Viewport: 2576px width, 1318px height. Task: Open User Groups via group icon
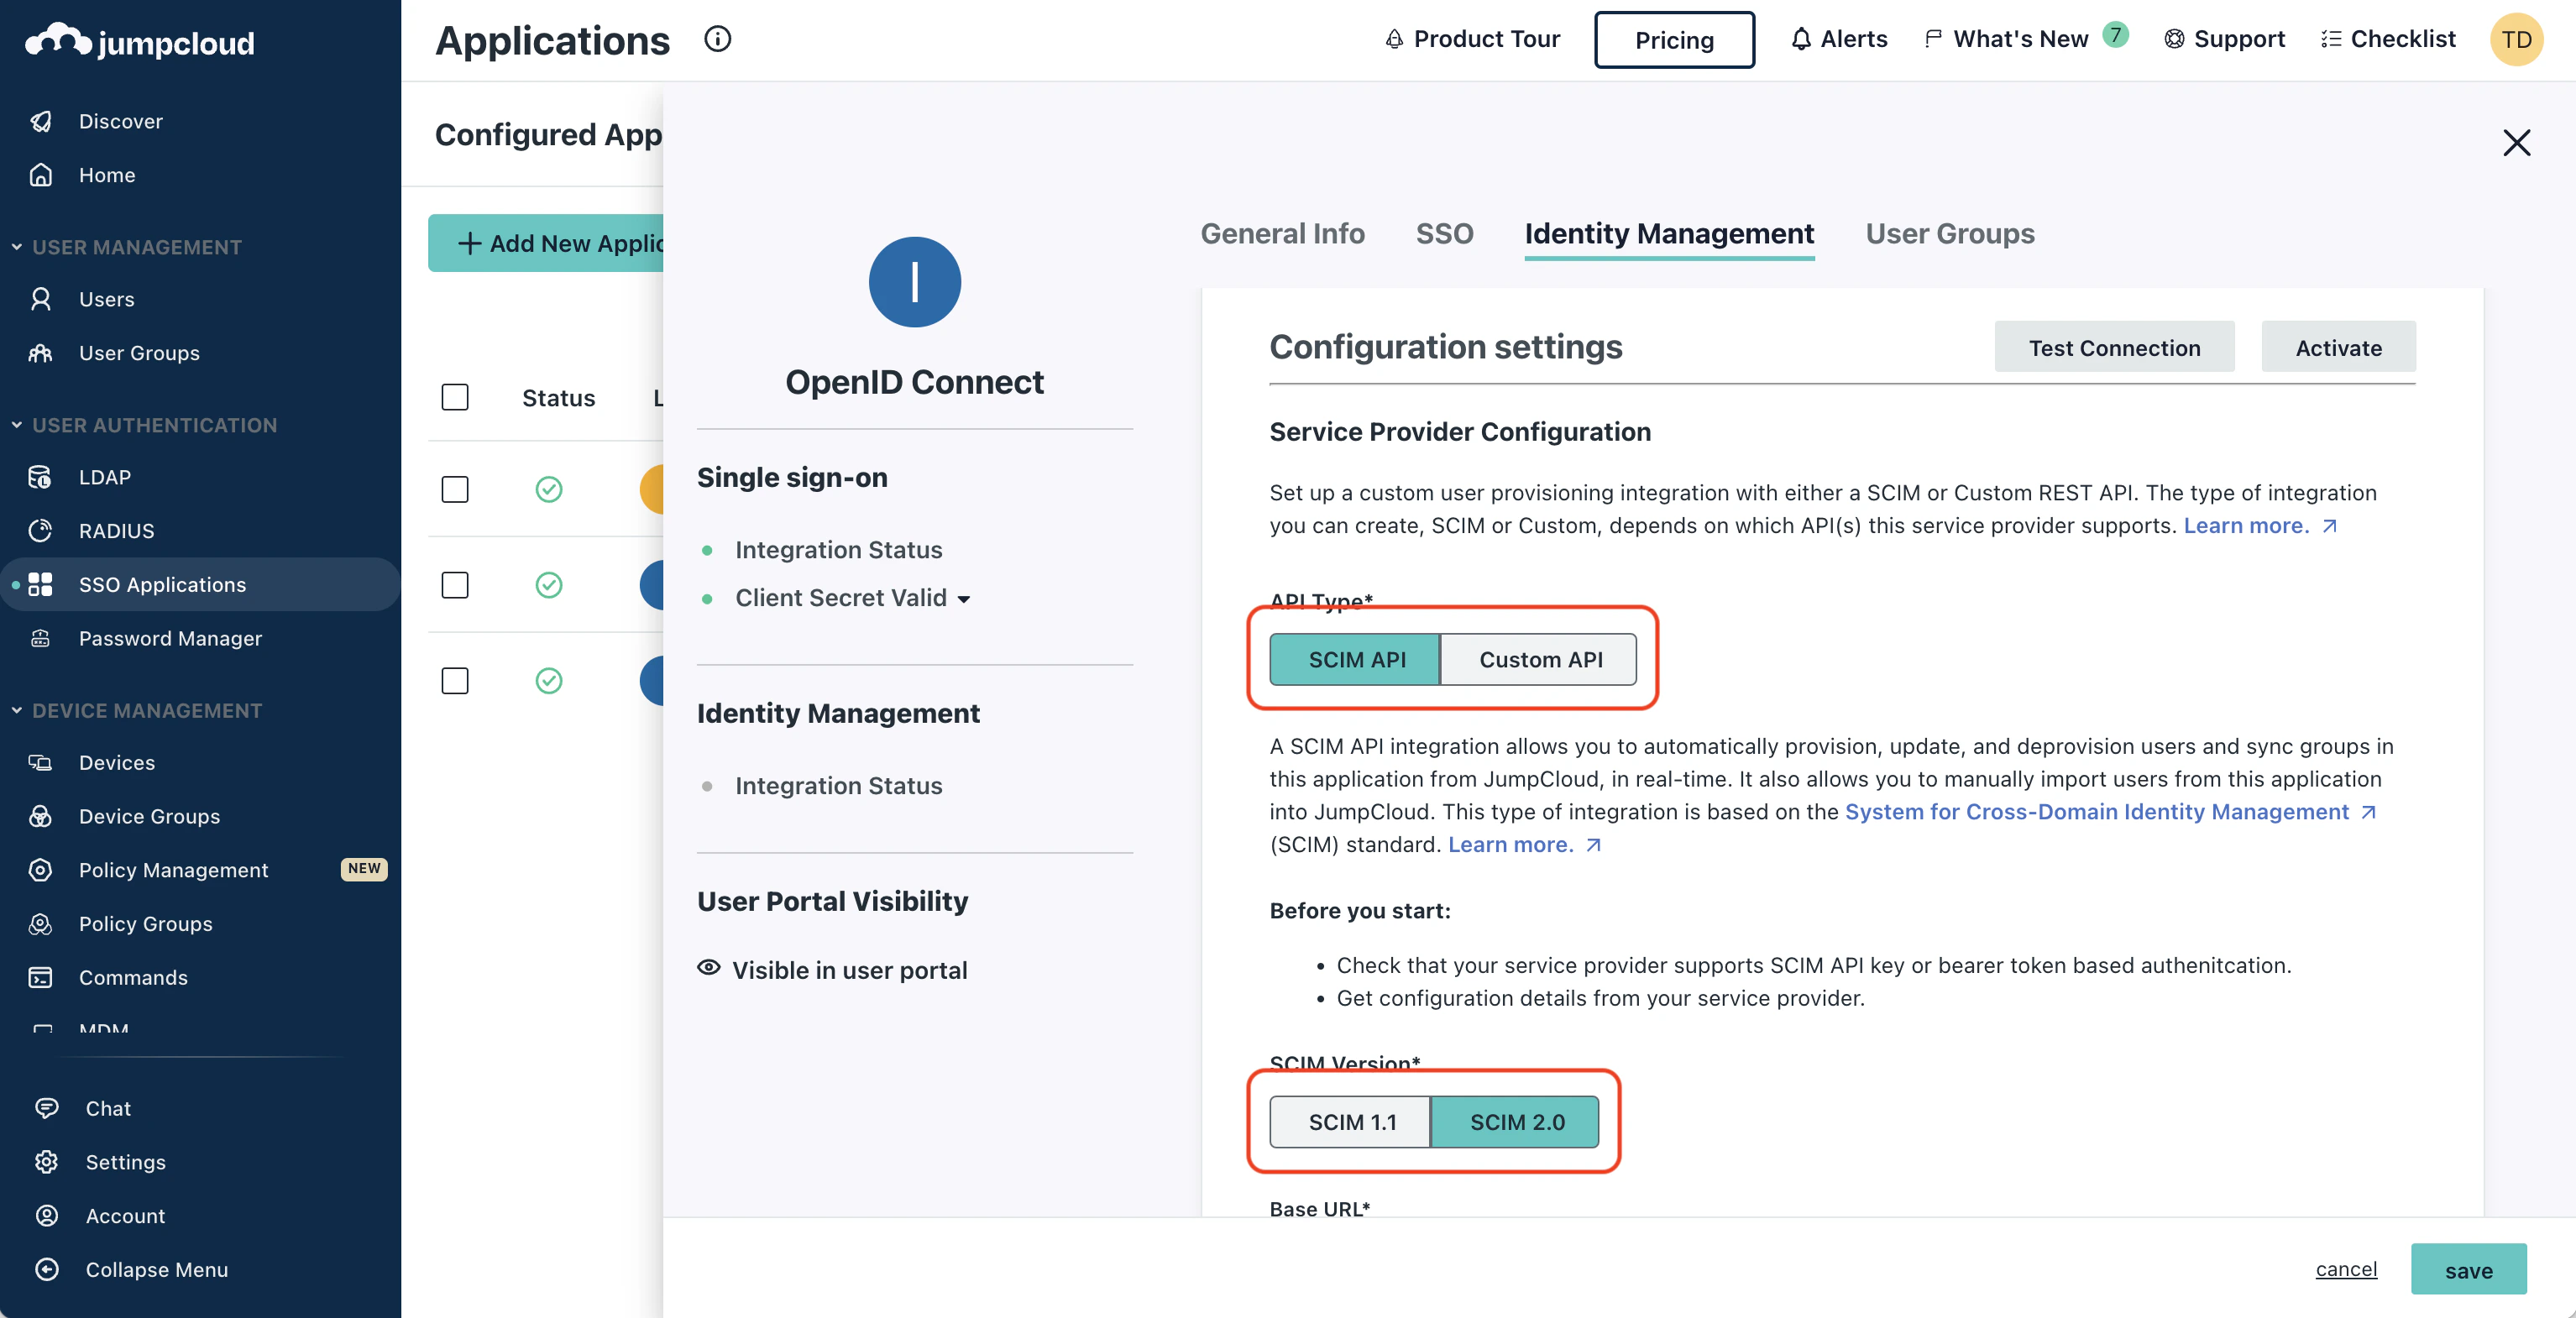41,353
